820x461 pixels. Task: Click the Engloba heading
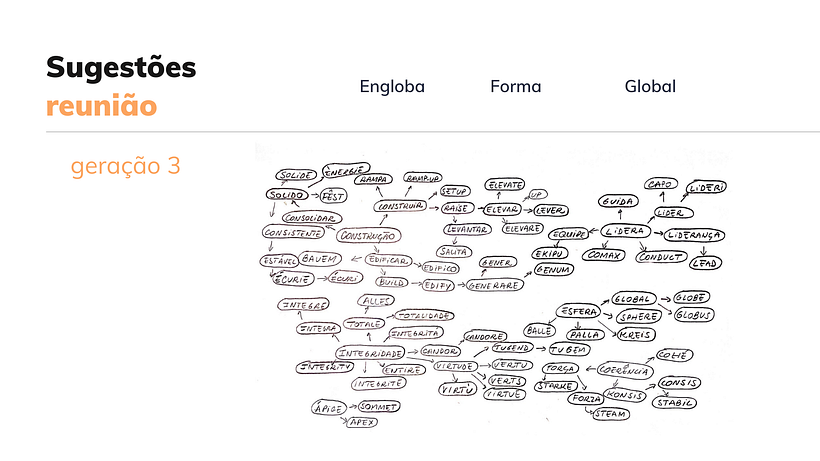pyautogui.click(x=392, y=86)
